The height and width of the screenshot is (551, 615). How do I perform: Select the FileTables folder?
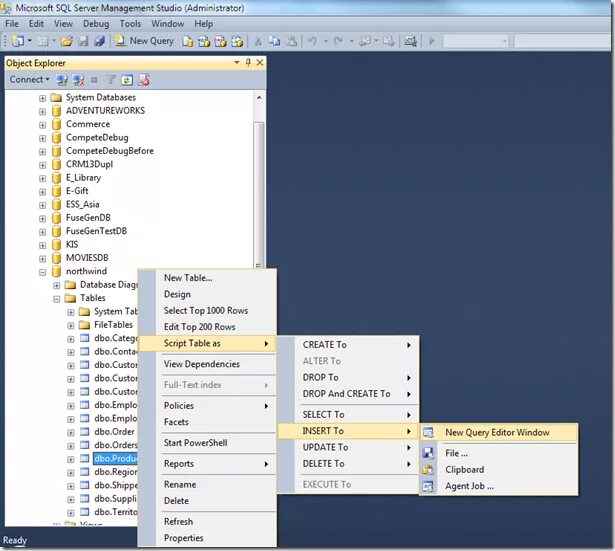113,325
